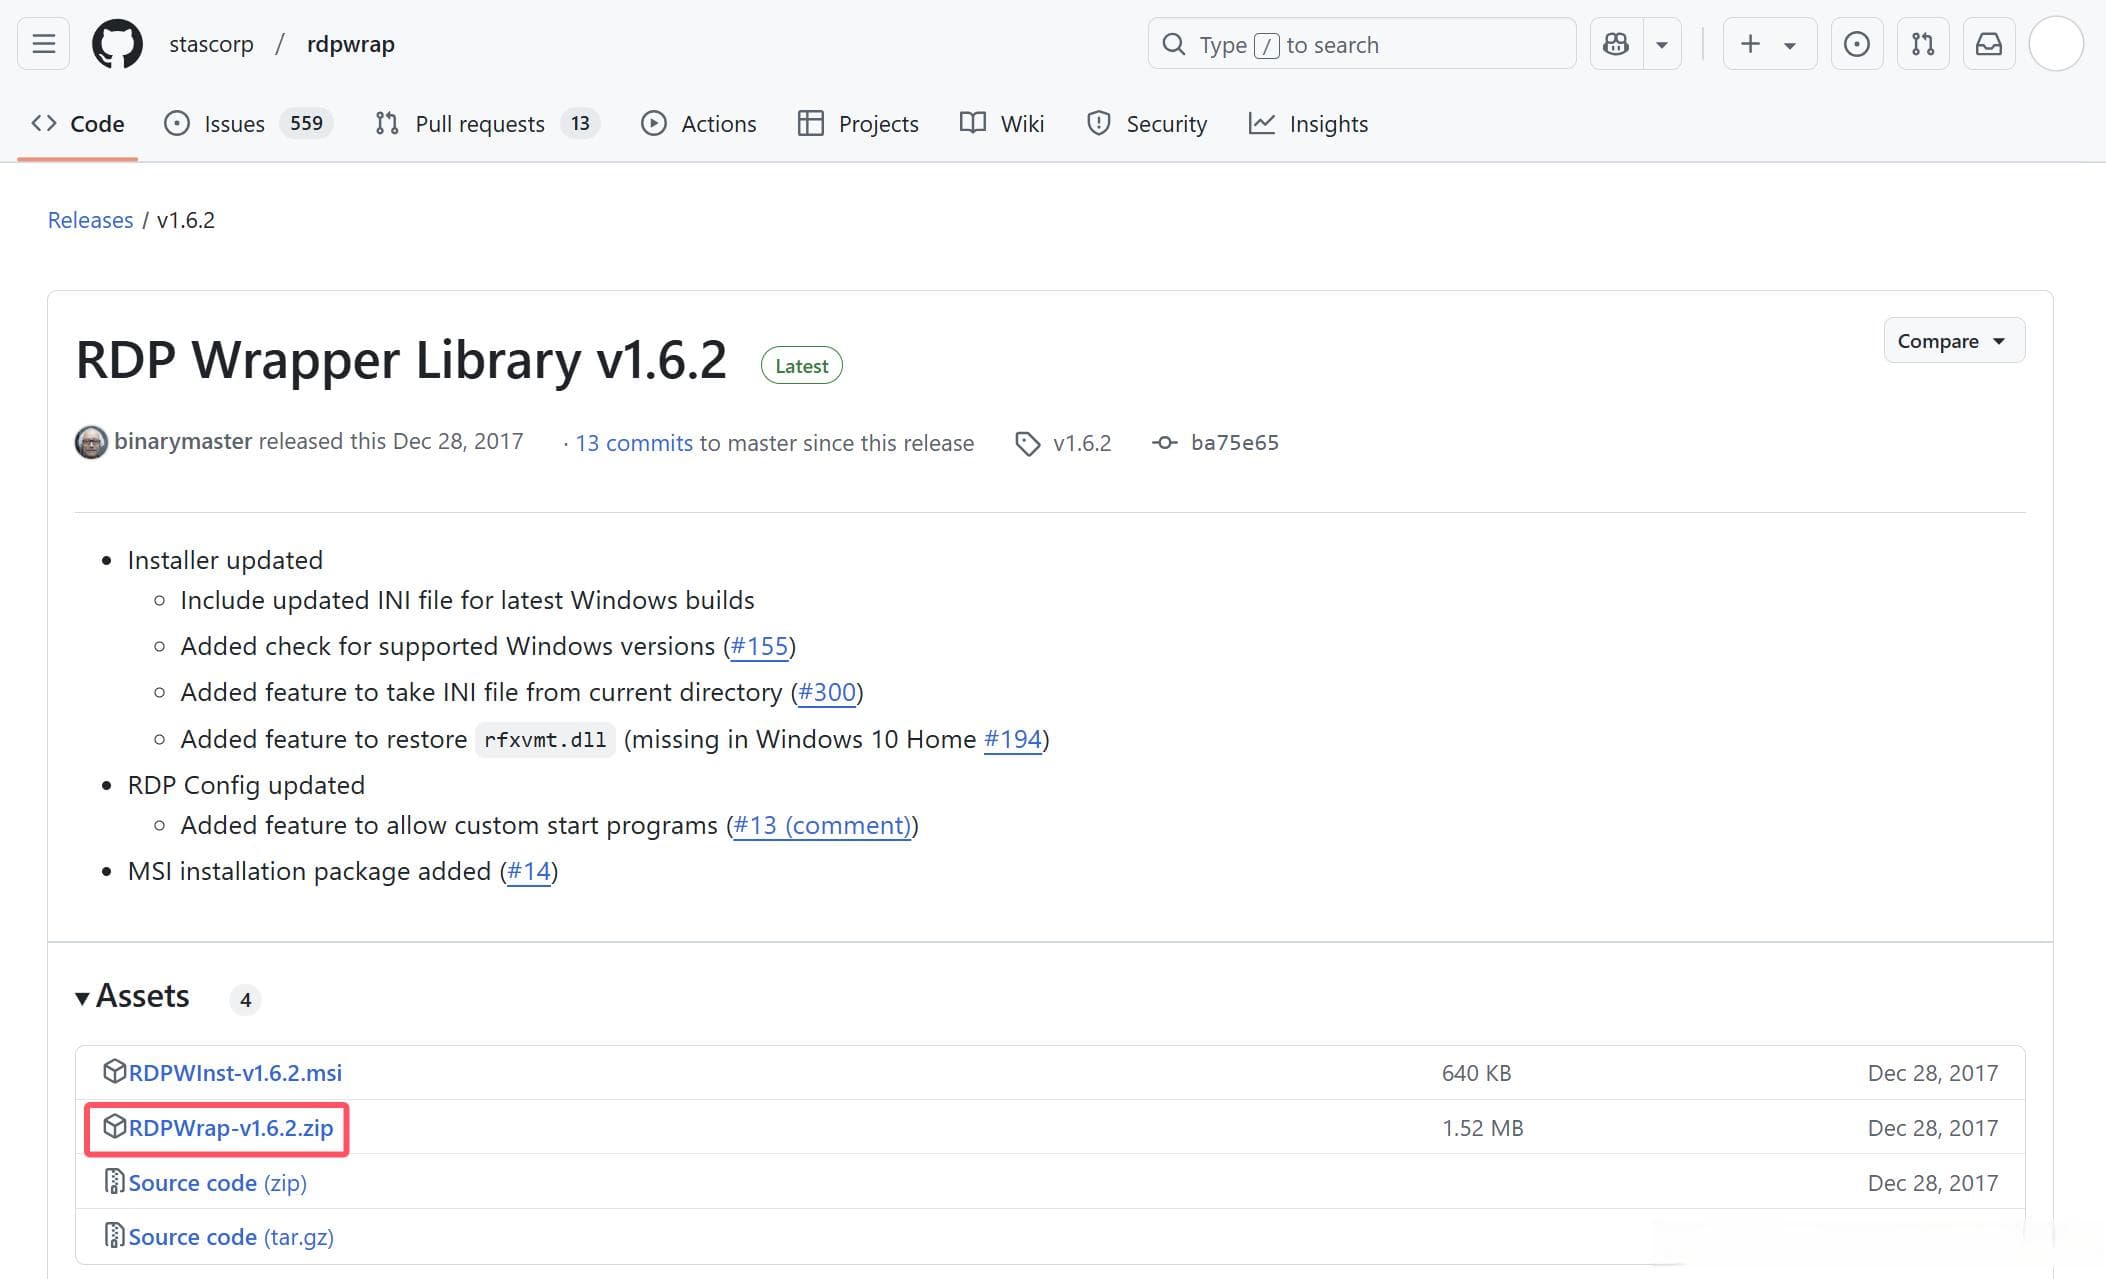Open the pull requests icon in header
Viewport: 2106px width, 1279px height.
(x=1922, y=44)
